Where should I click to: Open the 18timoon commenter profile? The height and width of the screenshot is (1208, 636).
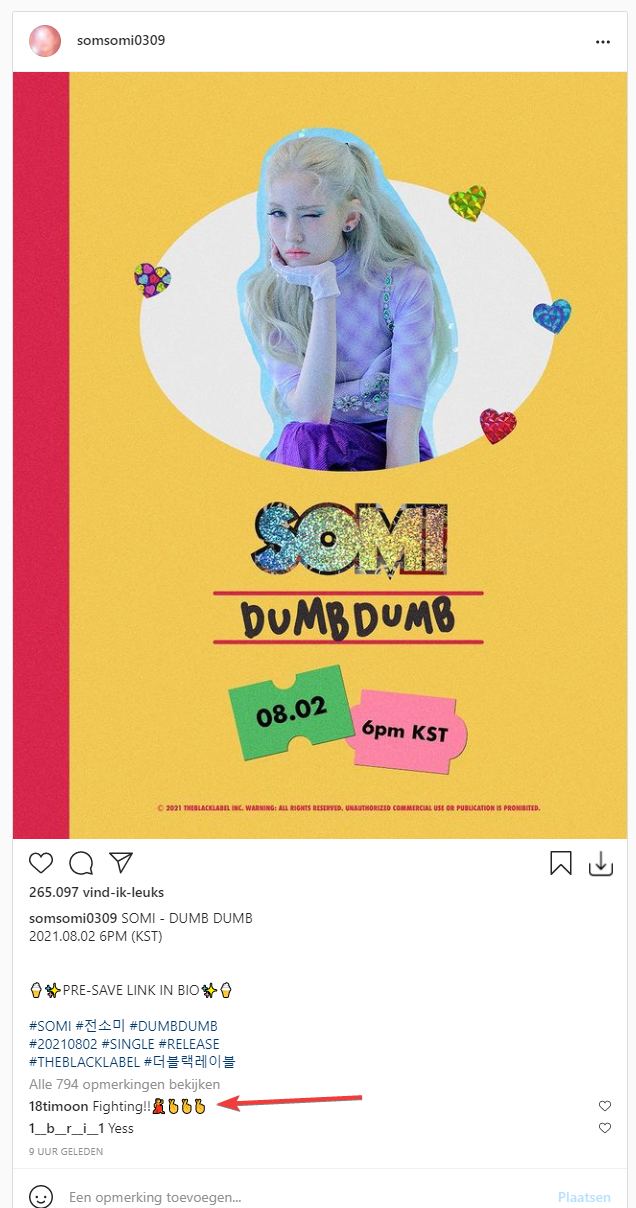click(x=59, y=1106)
